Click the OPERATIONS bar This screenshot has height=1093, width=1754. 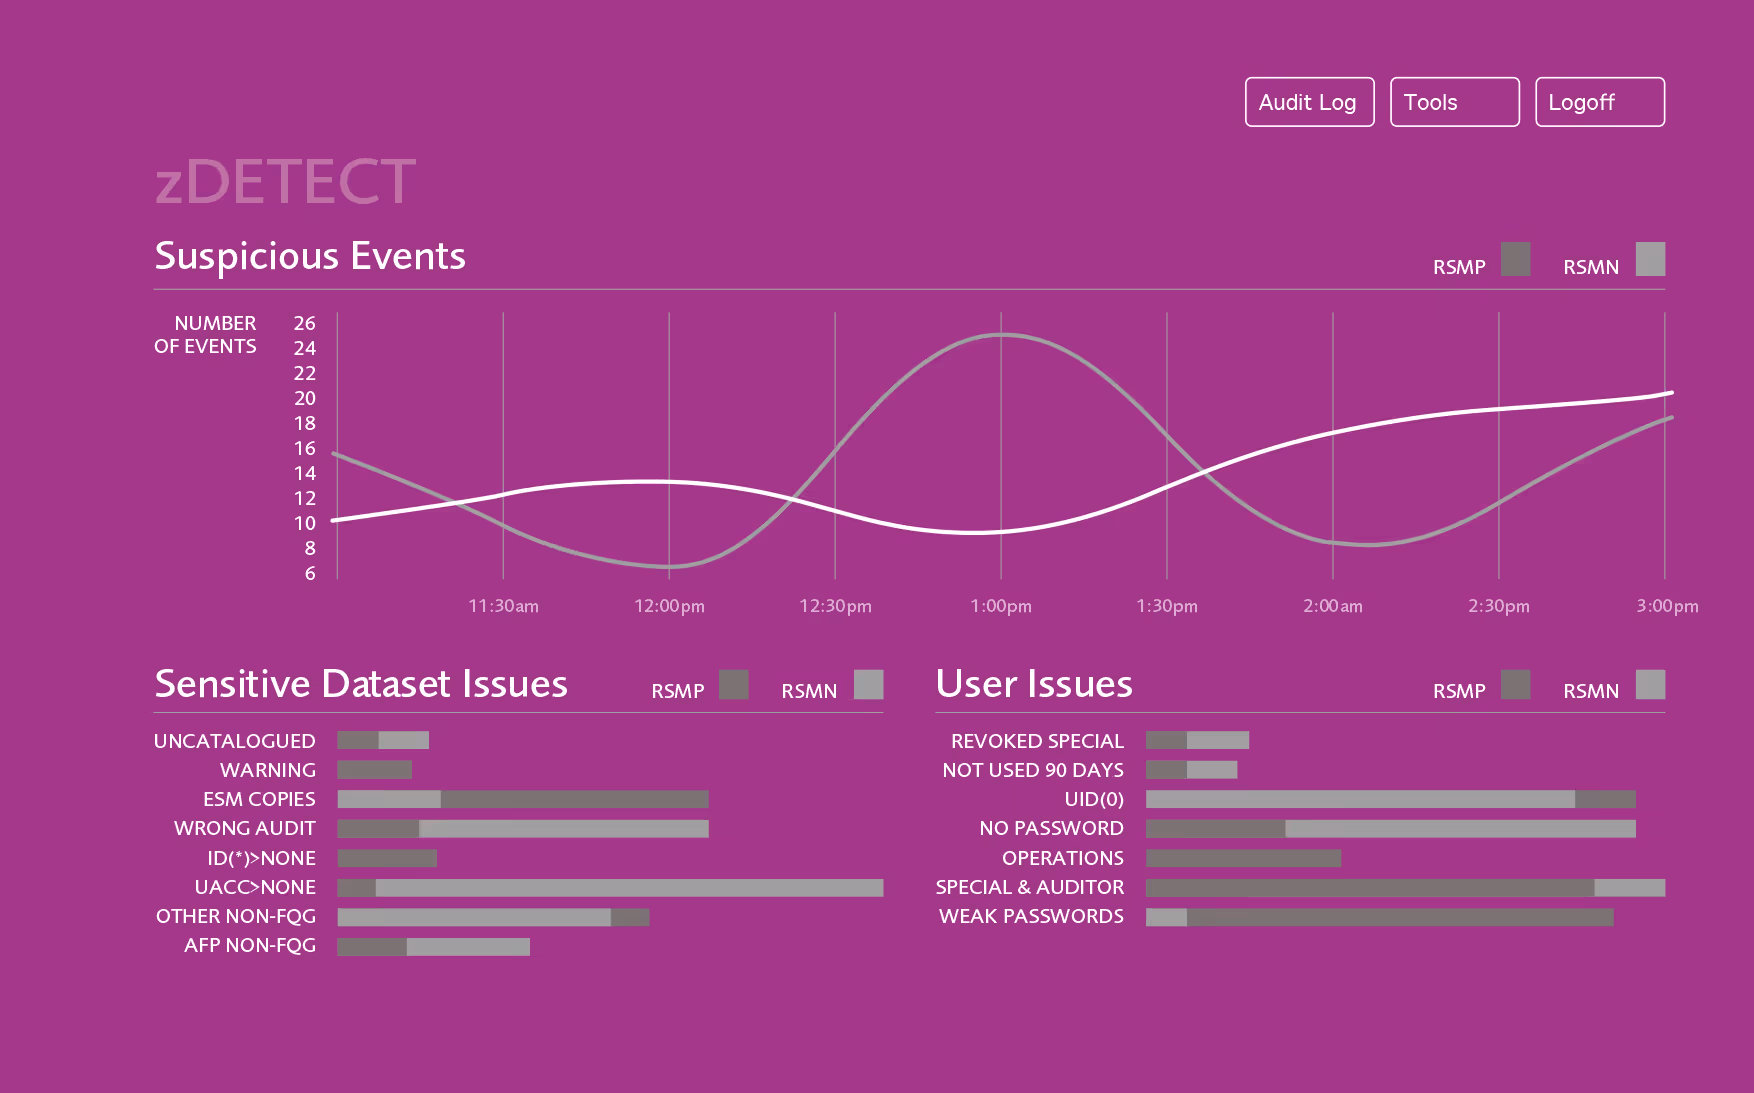[1243, 858]
